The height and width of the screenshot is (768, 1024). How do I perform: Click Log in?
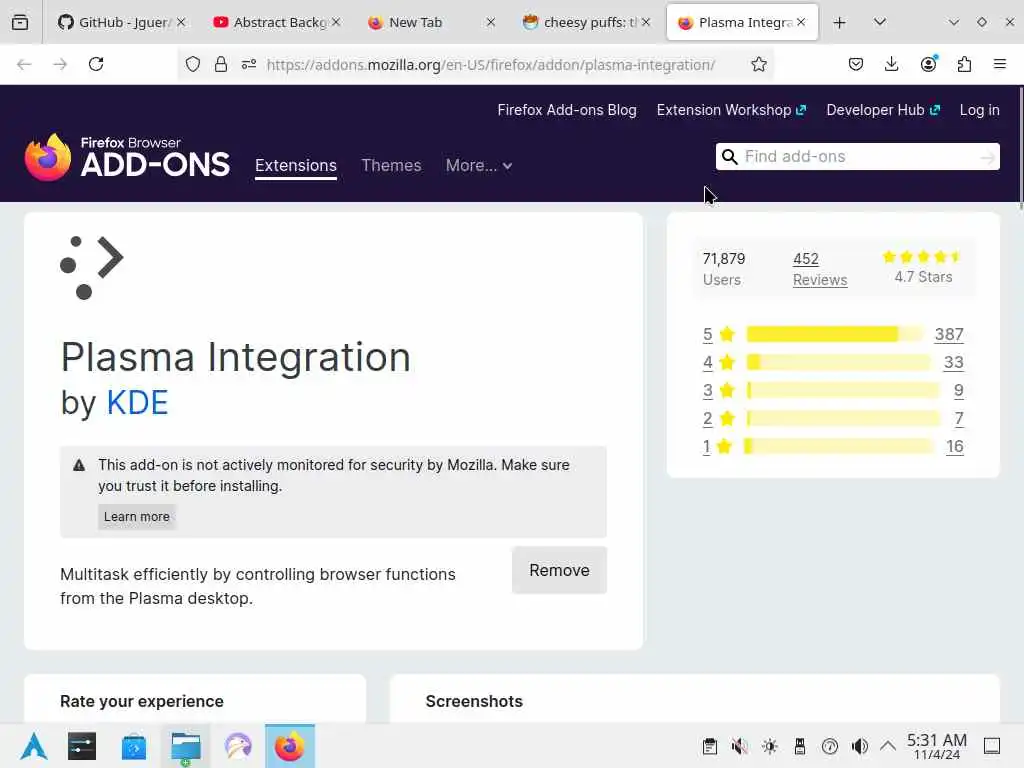[x=980, y=110]
